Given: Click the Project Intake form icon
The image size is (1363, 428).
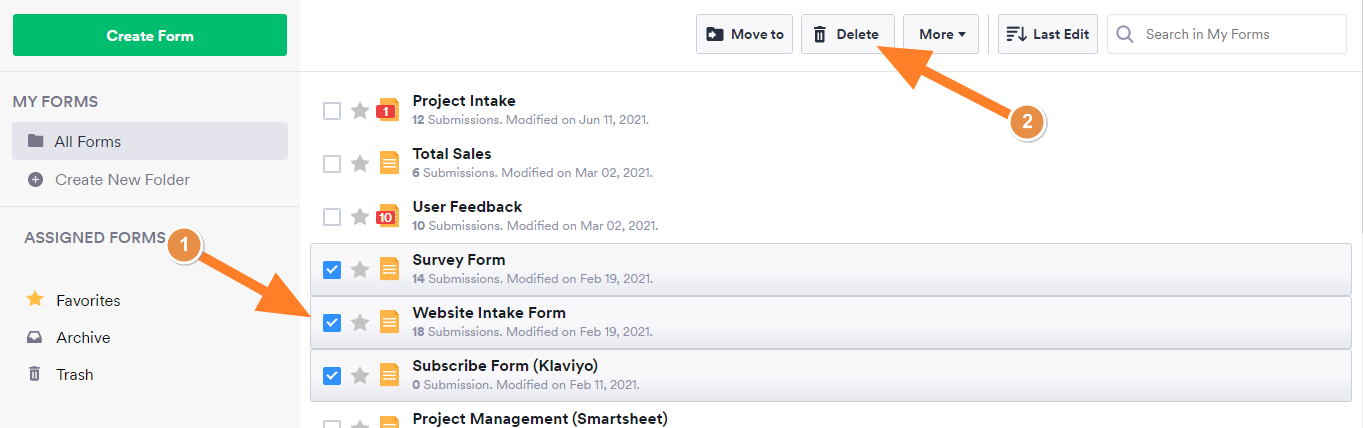Looking at the screenshot, I should click(388, 110).
